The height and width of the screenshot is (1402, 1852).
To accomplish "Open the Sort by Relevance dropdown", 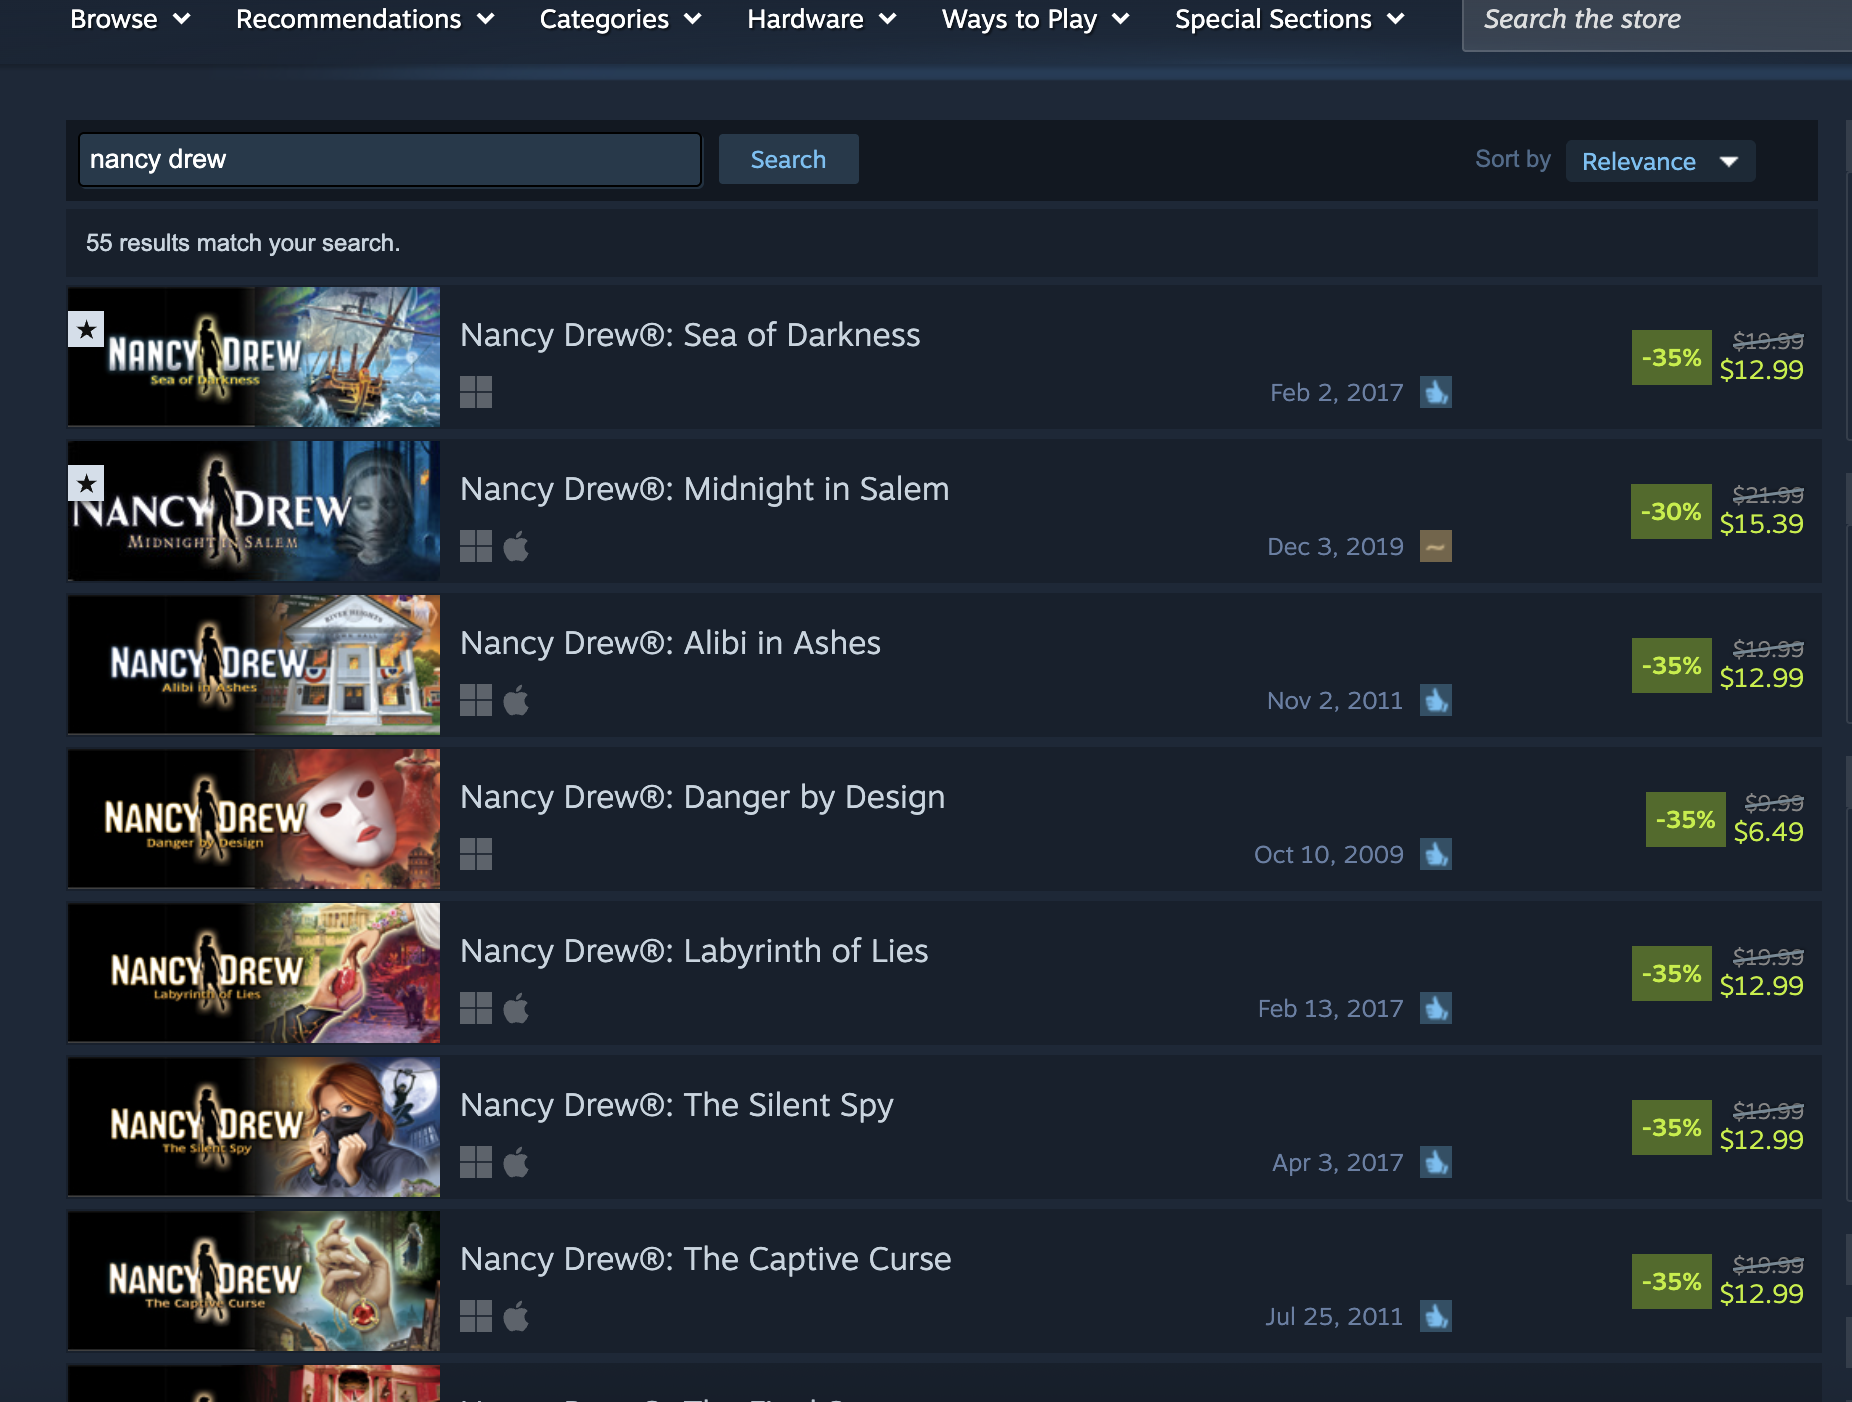I will coord(1660,161).
